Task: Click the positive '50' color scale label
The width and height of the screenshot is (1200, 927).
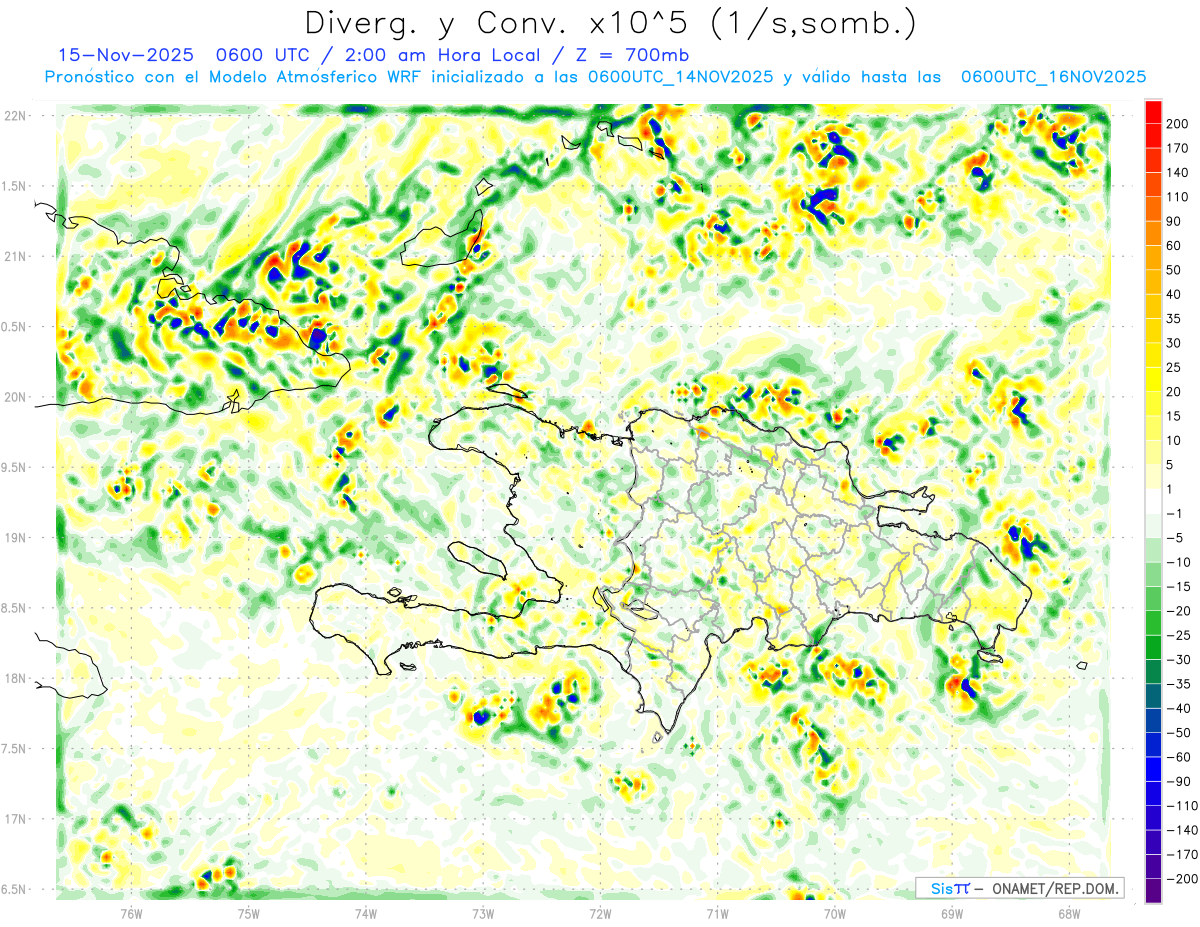Action: pyautogui.click(x=1175, y=270)
